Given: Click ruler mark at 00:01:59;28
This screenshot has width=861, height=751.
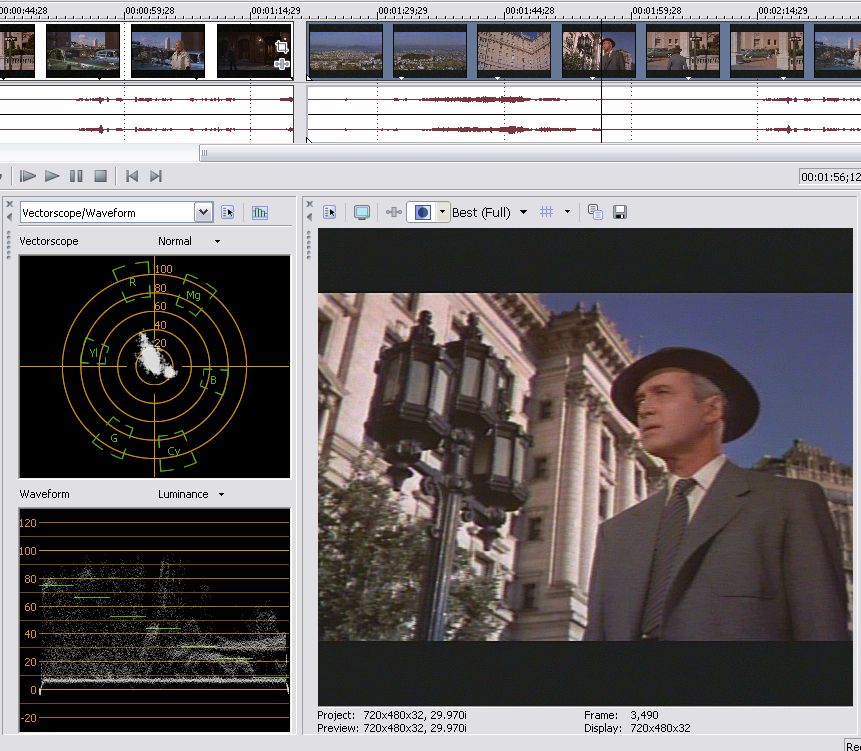Looking at the screenshot, I should click(657, 10).
